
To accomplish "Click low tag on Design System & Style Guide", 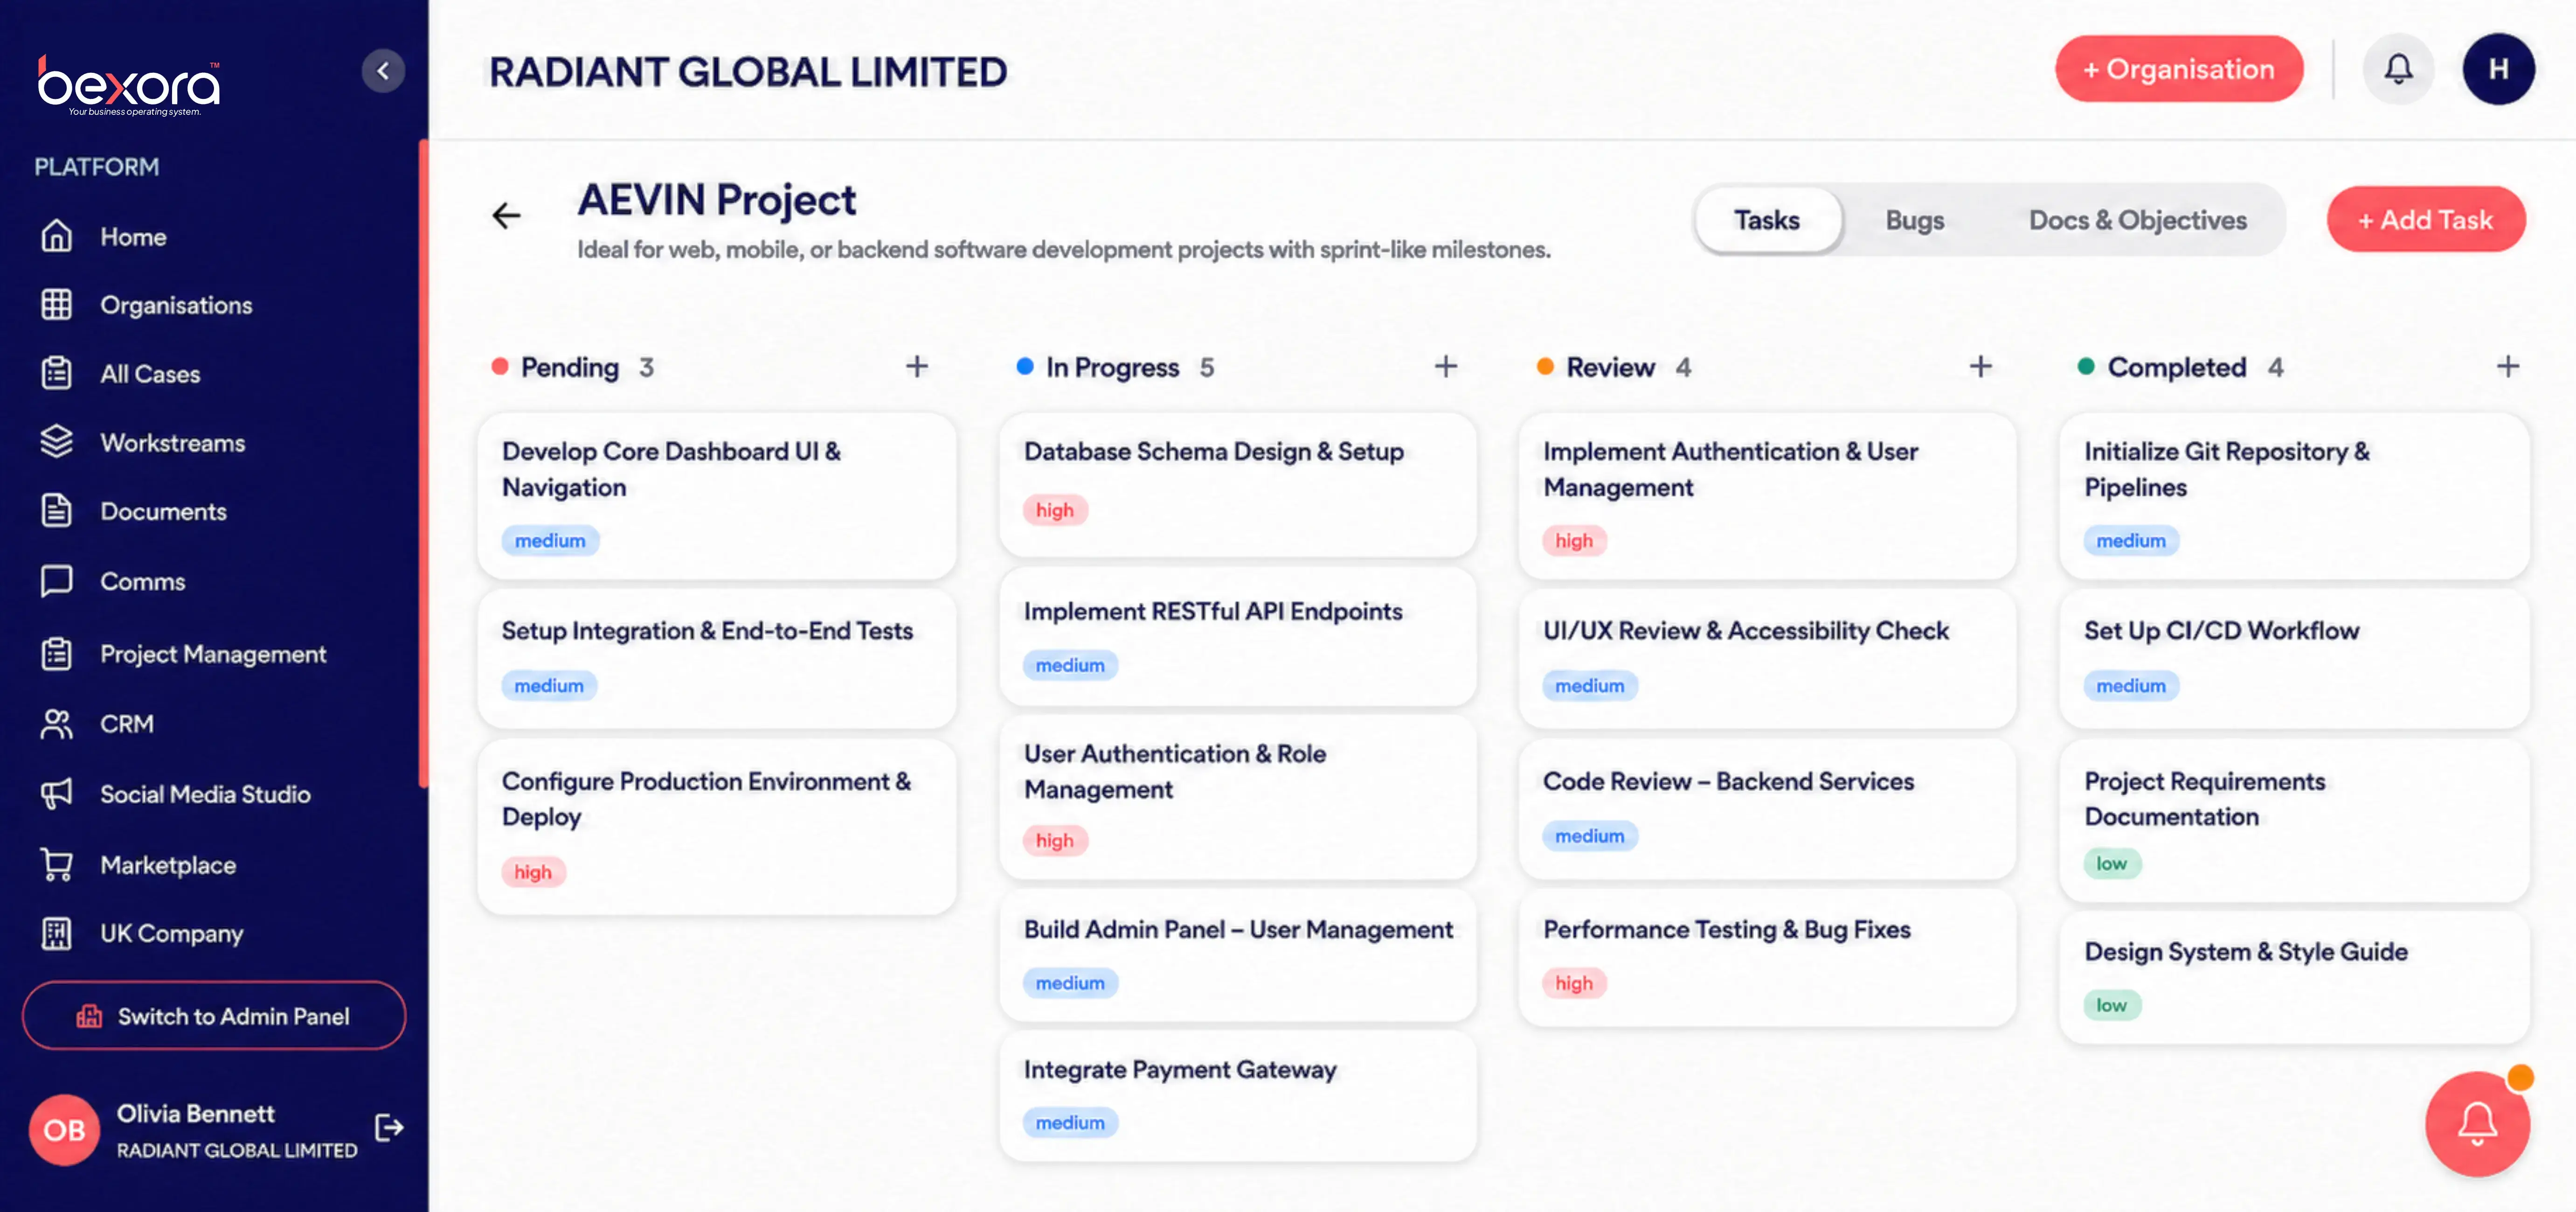I will (x=2111, y=1005).
